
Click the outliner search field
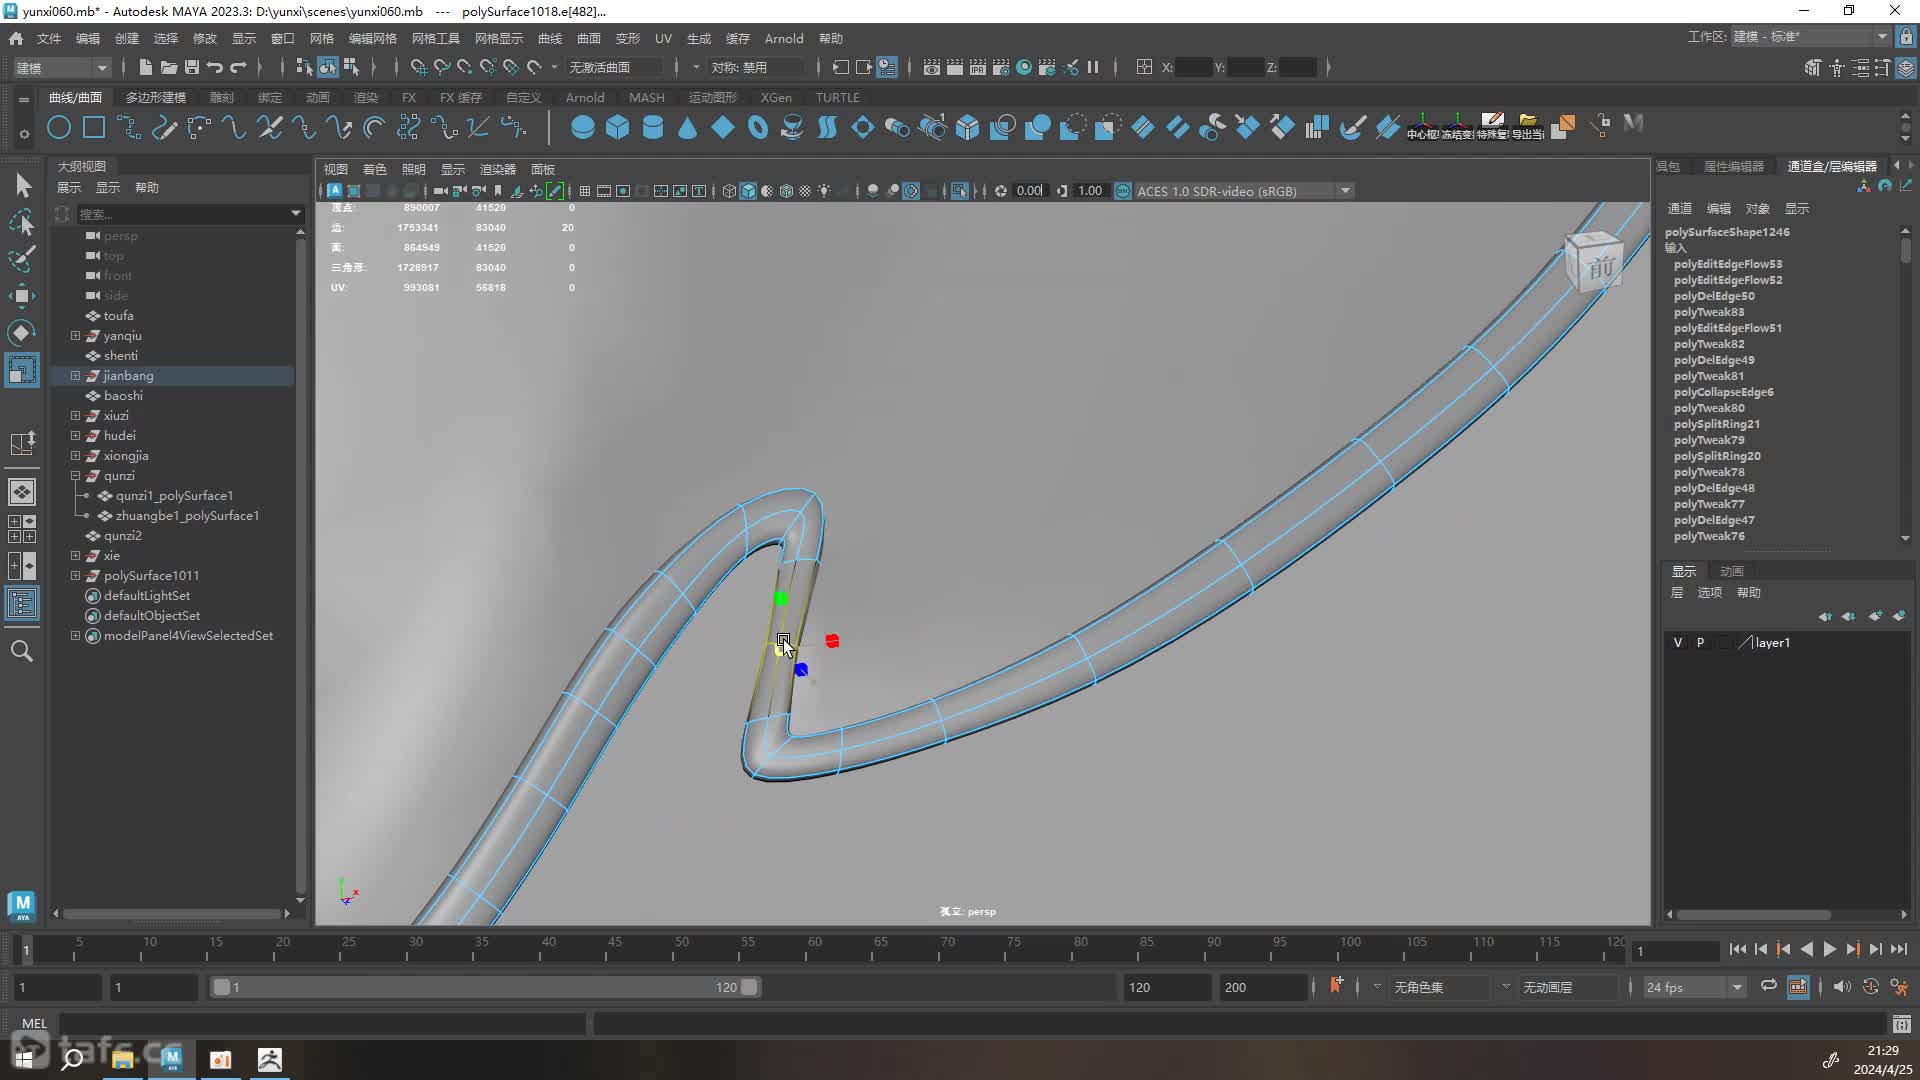[189, 214]
